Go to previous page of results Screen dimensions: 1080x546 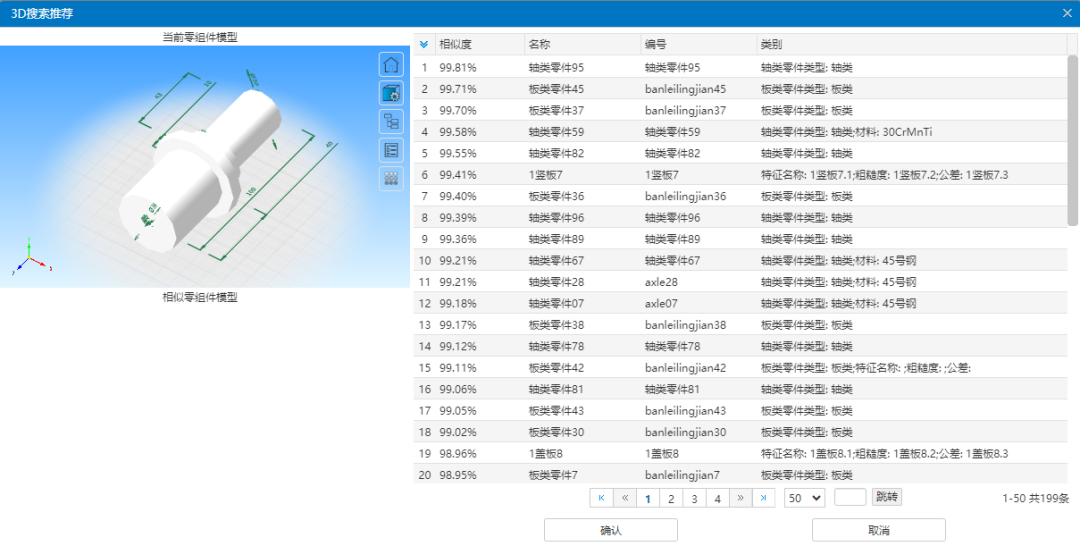(625, 498)
